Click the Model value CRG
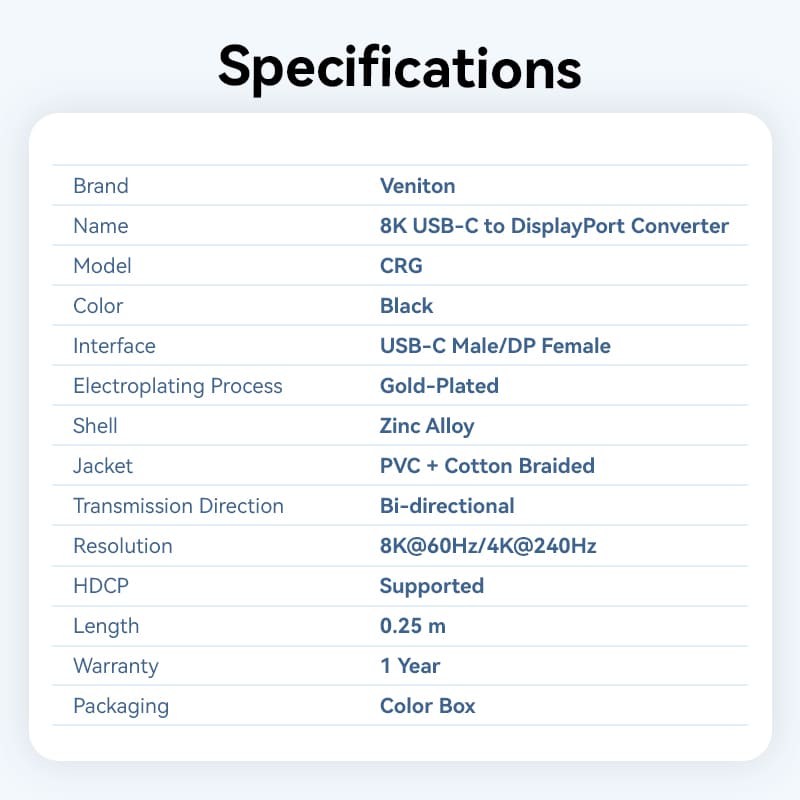 [x=401, y=266]
